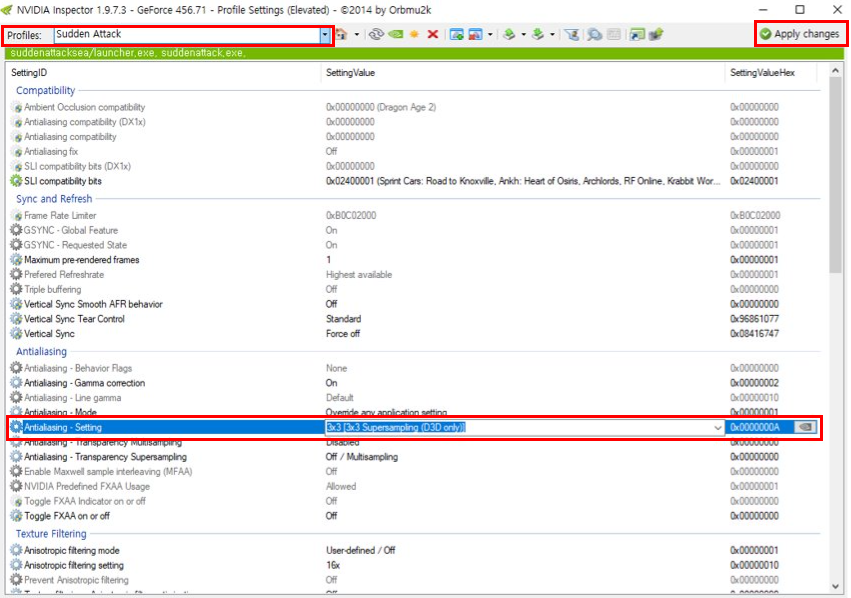The height and width of the screenshot is (598, 851).
Task: Scan for modified profiles with magnifier icon
Action: click(x=595, y=34)
